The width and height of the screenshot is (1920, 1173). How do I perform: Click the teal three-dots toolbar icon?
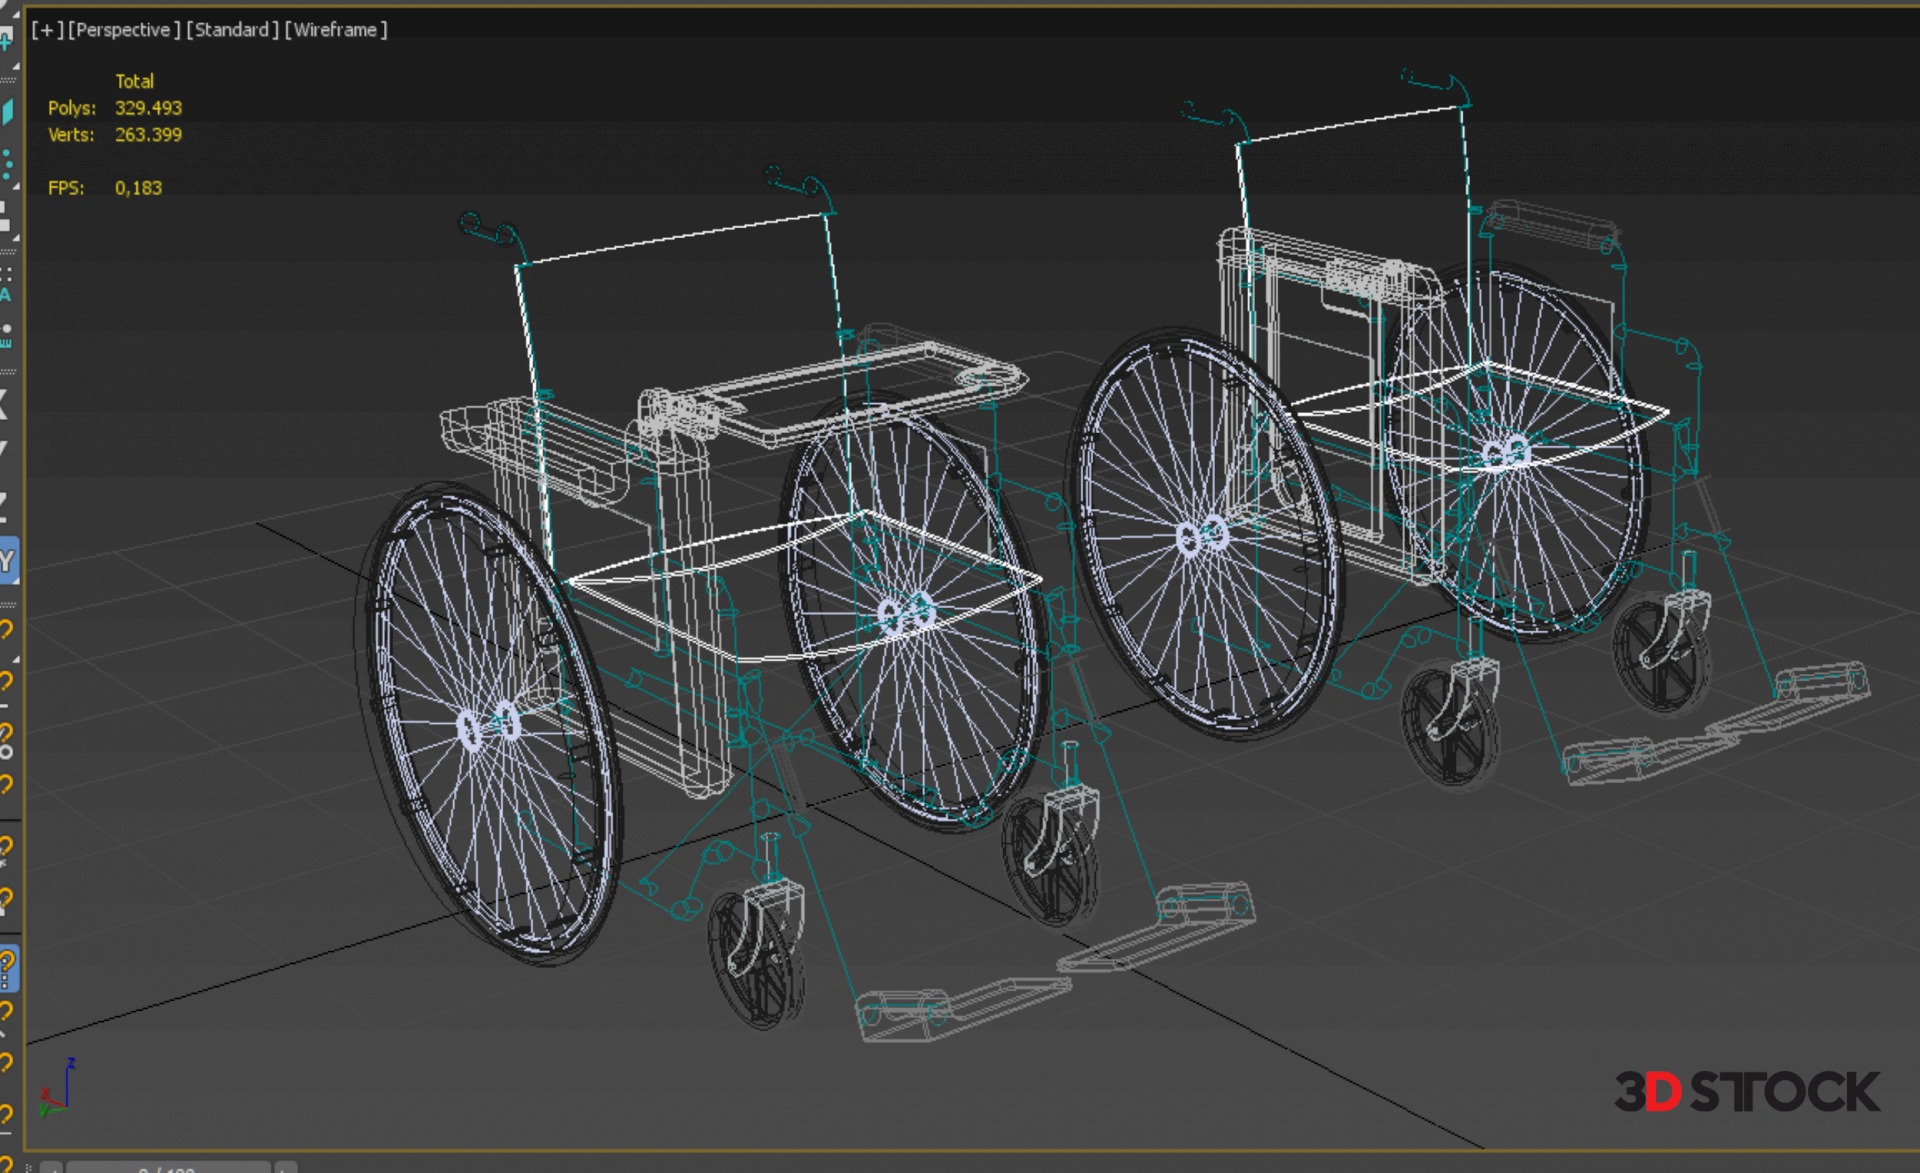point(7,165)
